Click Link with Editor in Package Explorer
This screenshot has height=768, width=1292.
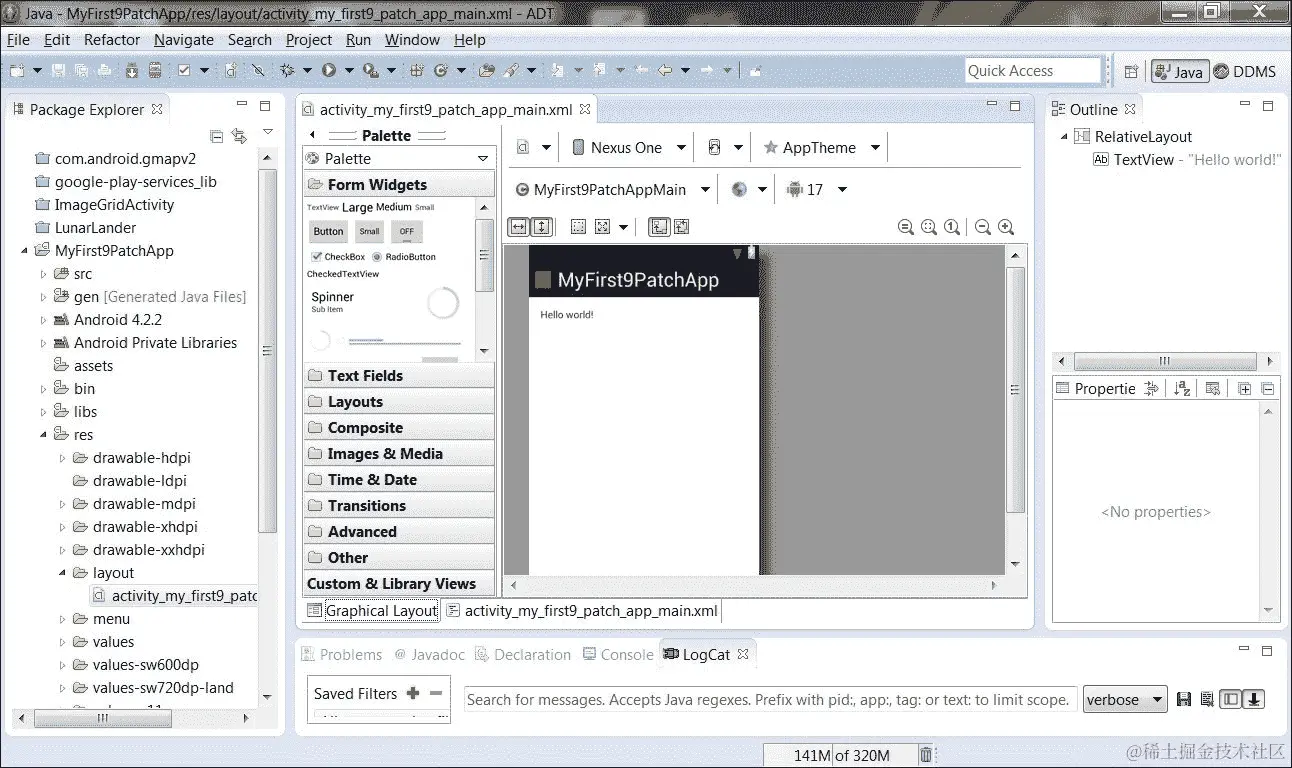[239, 136]
